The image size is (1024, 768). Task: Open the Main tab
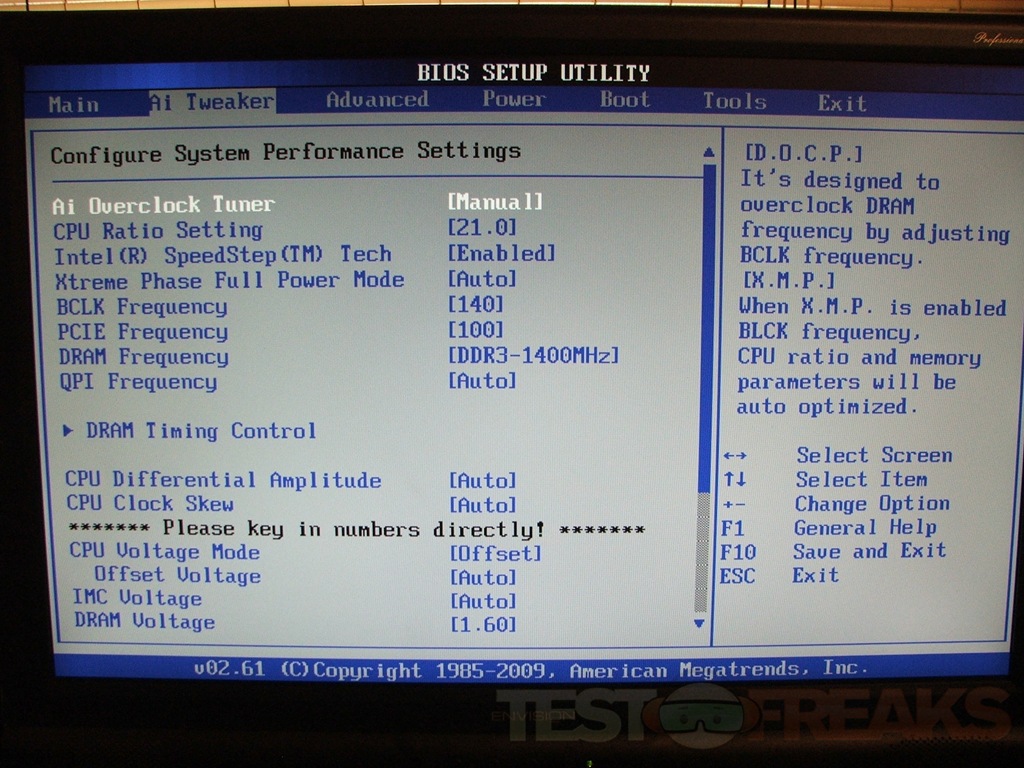tap(74, 104)
